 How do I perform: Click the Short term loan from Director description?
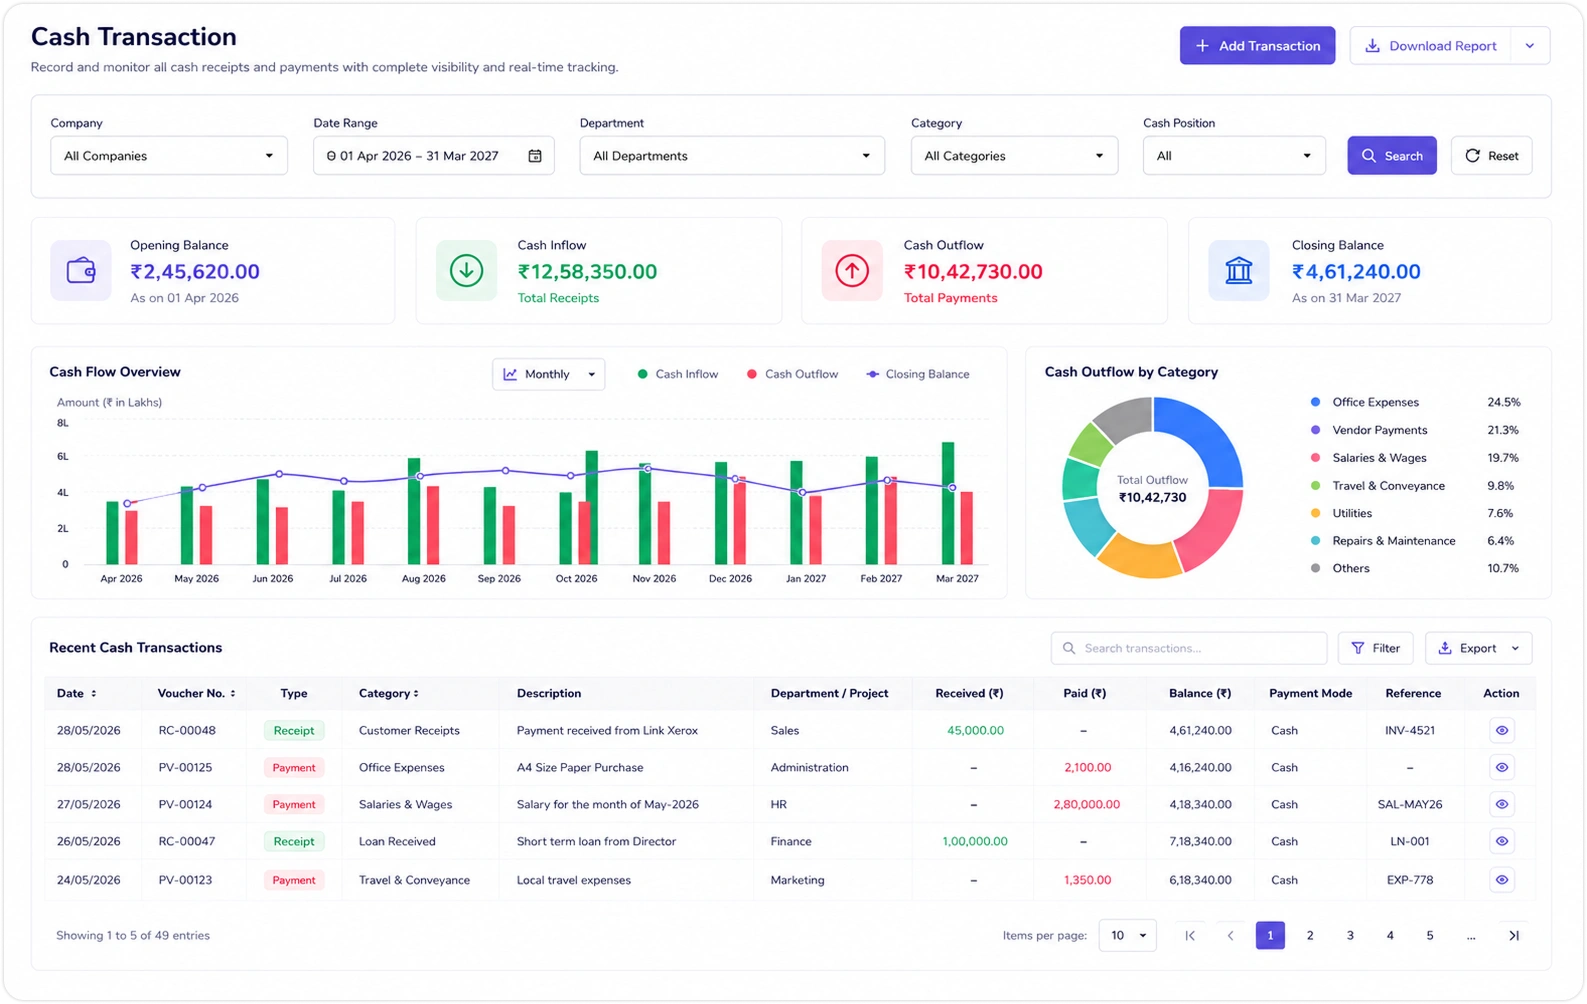pyautogui.click(x=596, y=842)
